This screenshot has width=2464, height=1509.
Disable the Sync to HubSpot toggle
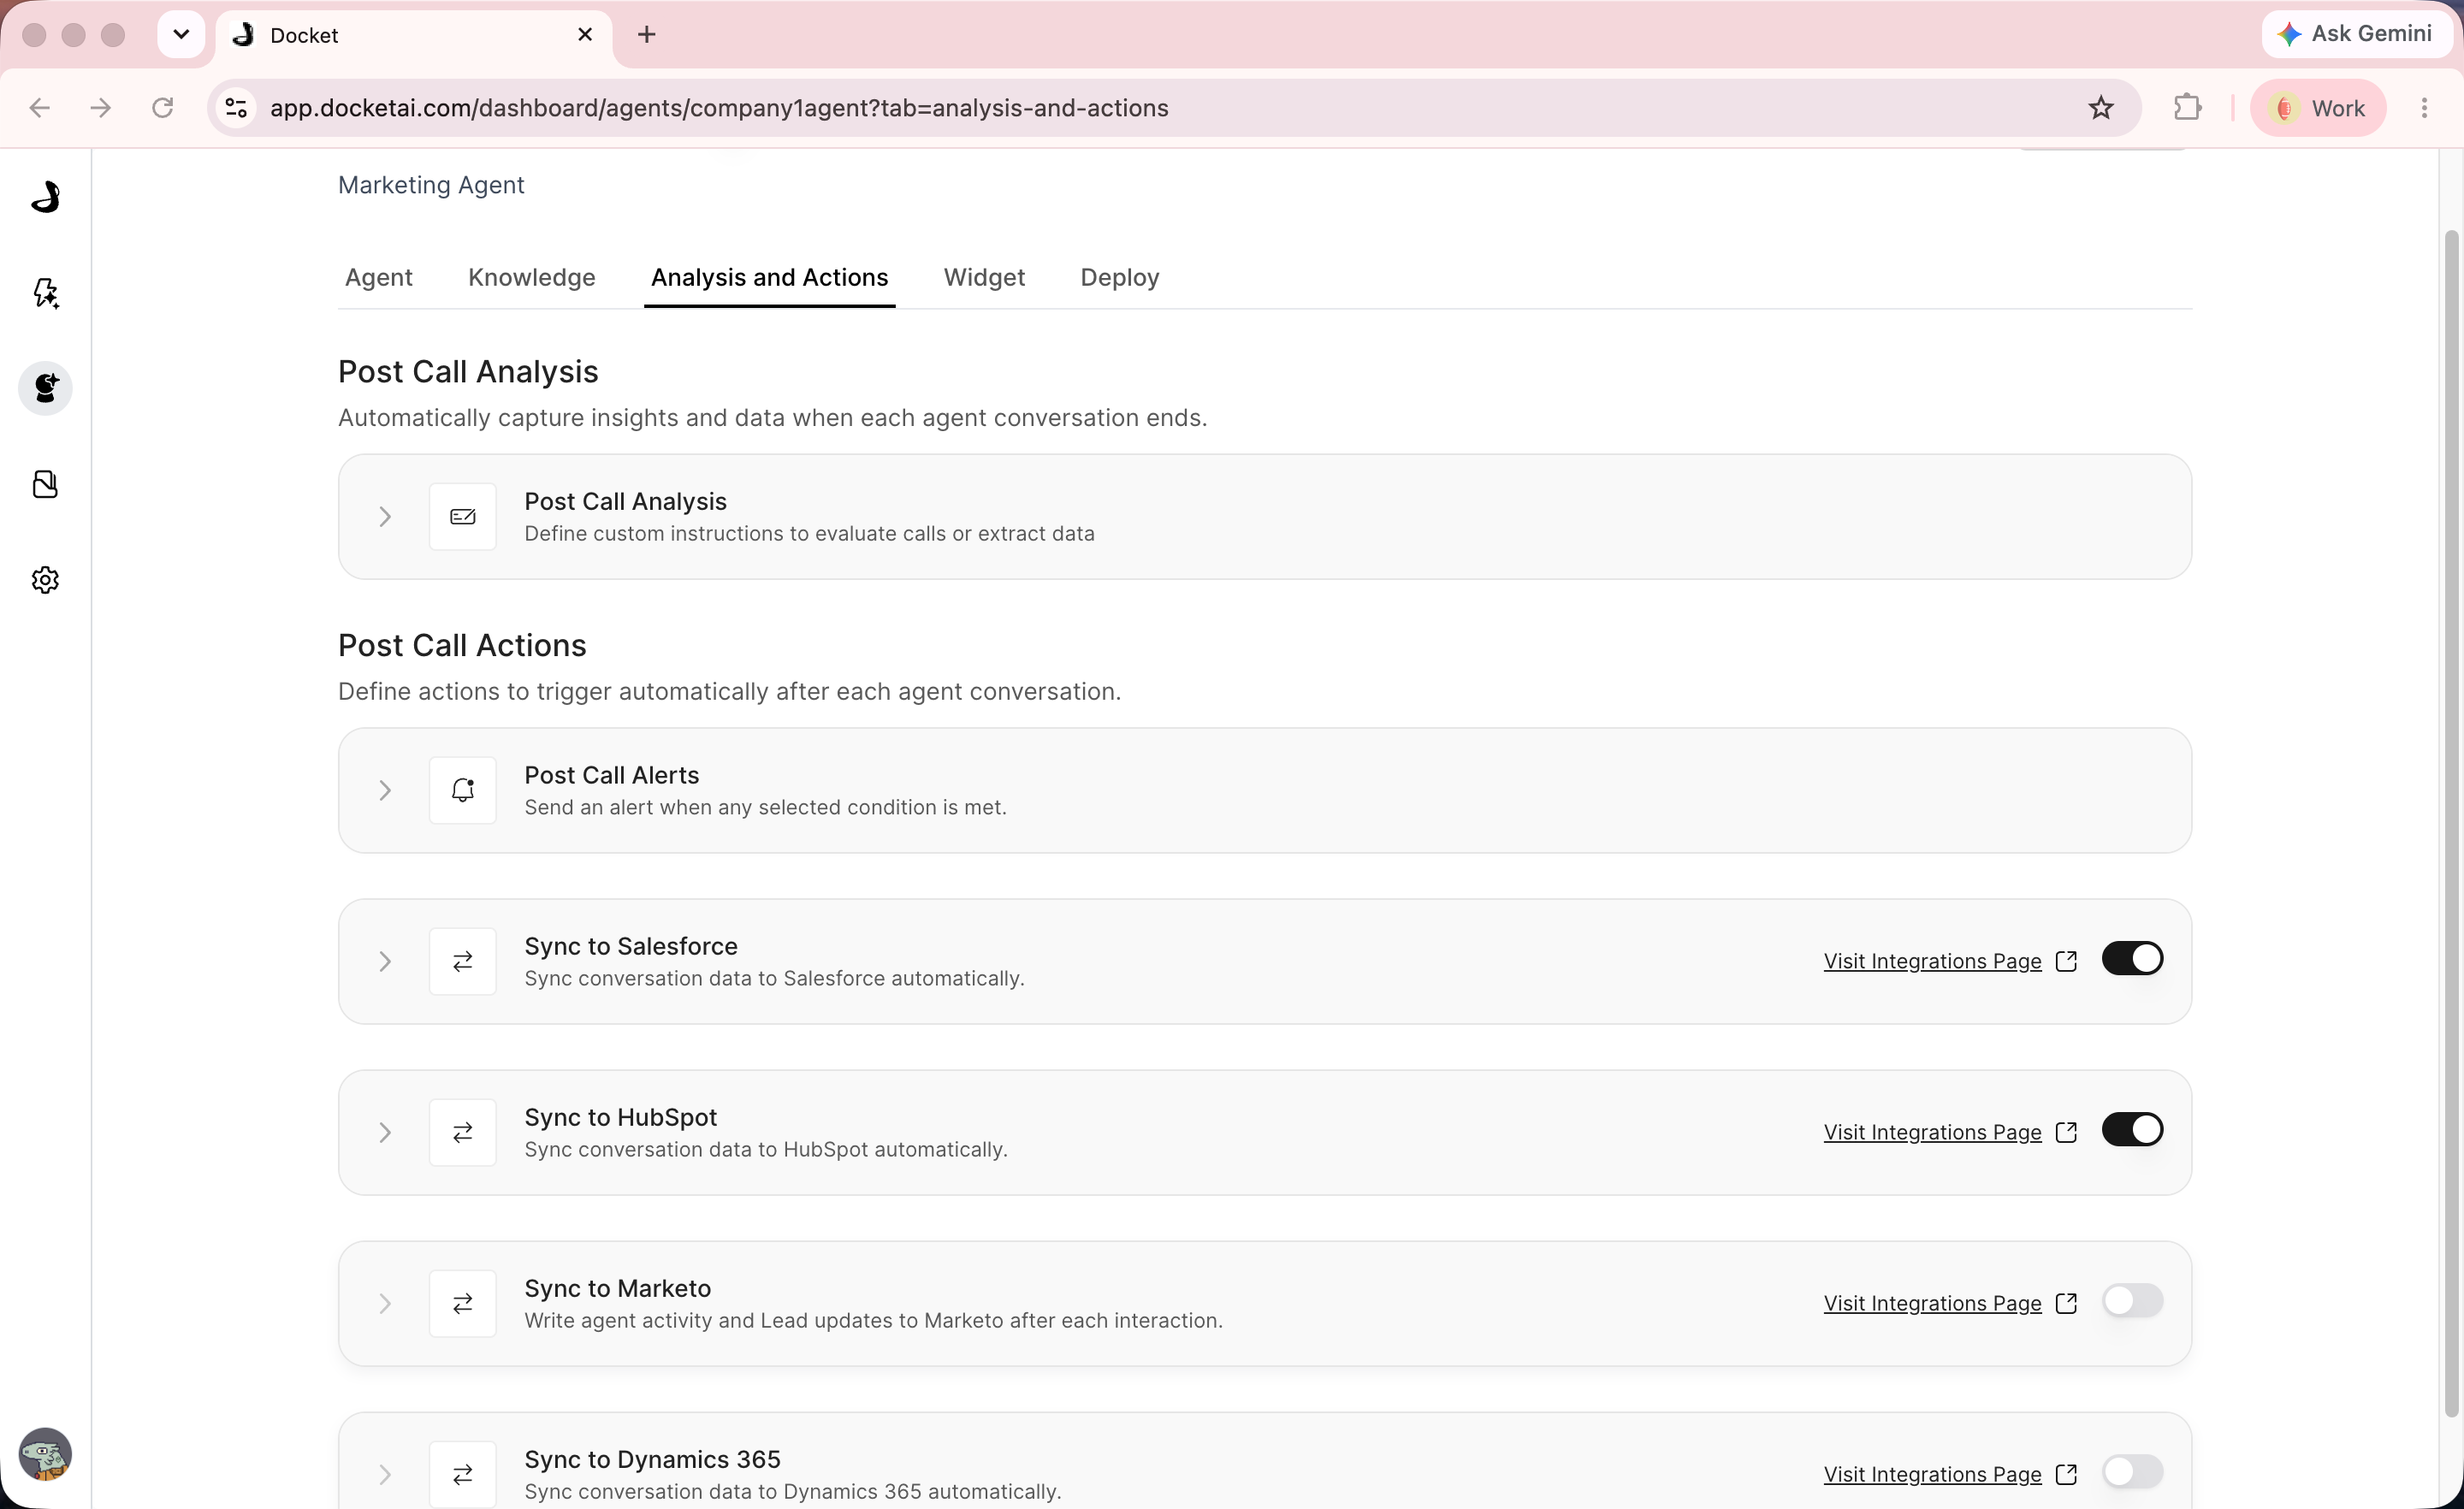[2132, 1130]
